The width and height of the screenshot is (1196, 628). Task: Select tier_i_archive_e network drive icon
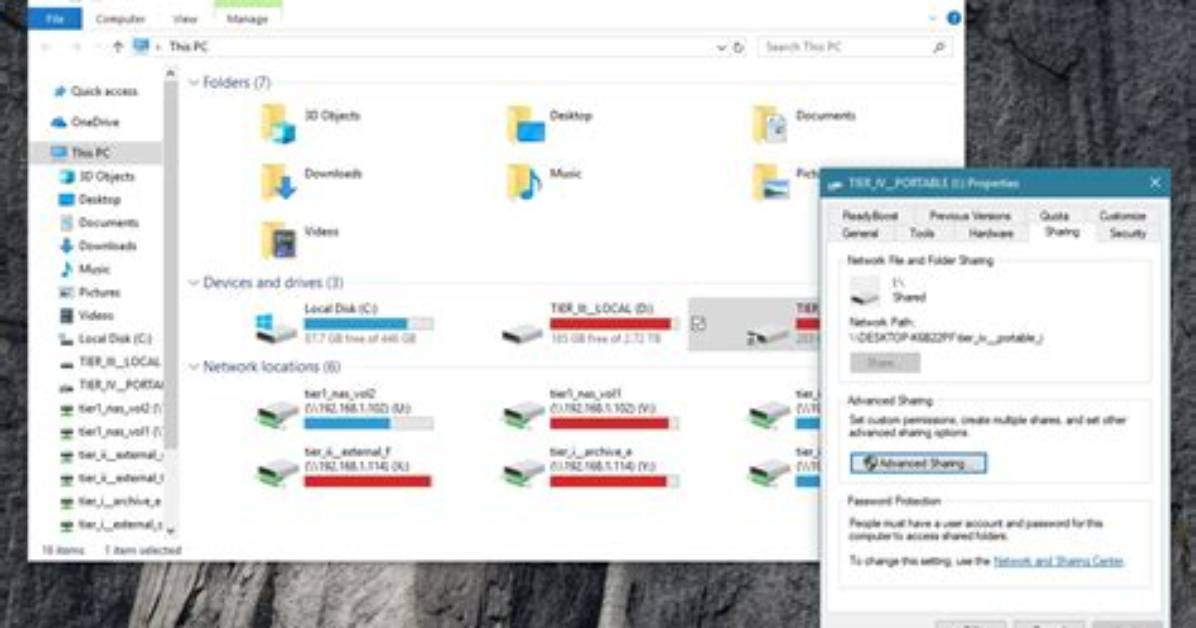523,471
